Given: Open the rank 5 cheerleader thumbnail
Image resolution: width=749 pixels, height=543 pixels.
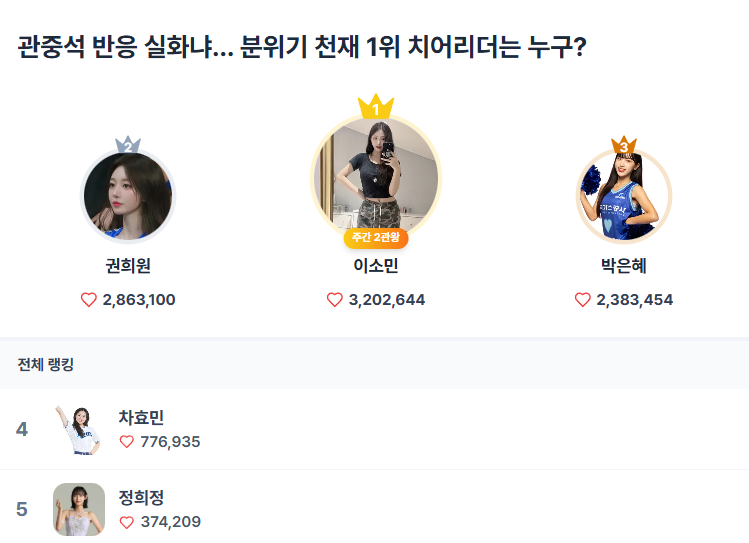Looking at the screenshot, I should coord(78,509).
